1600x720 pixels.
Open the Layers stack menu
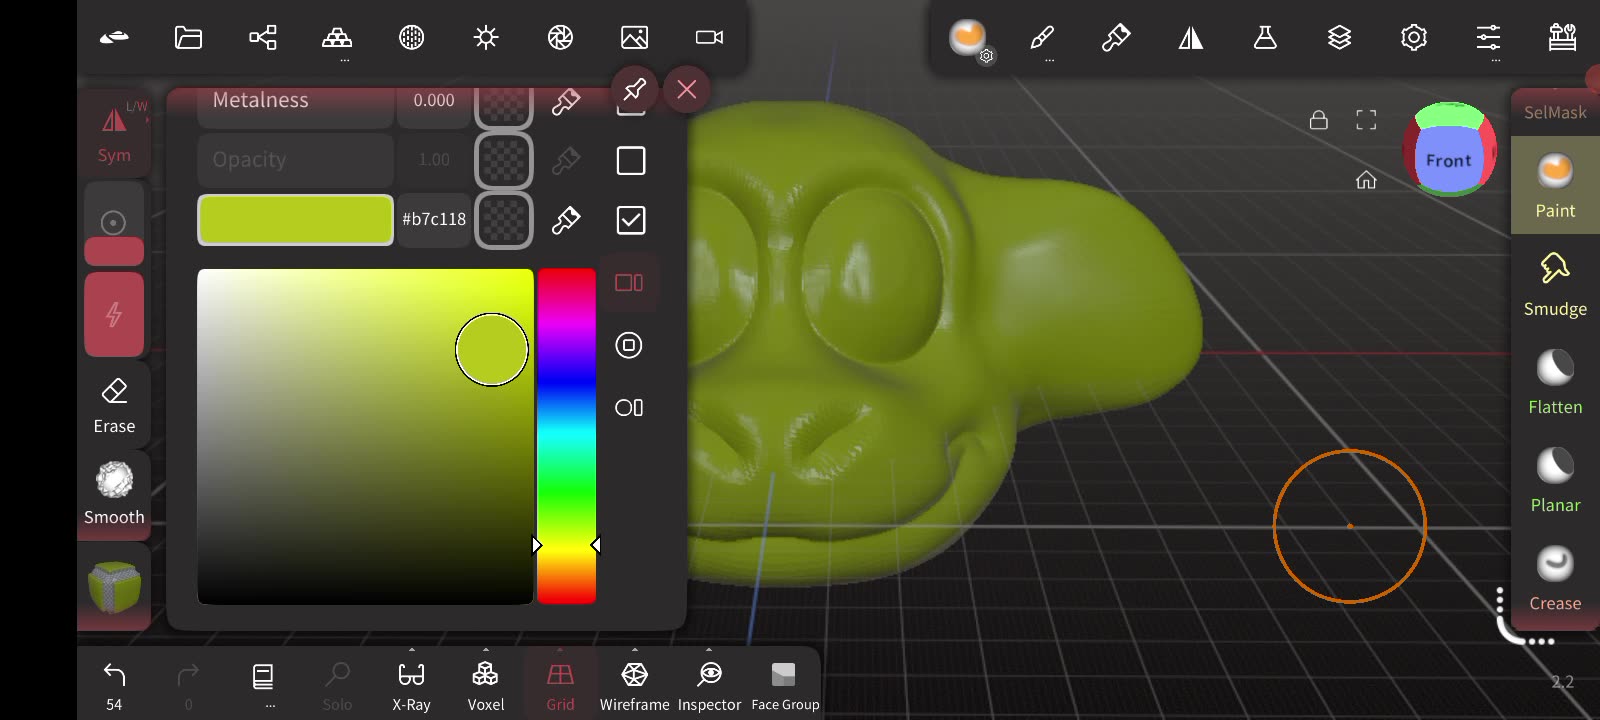[1339, 38]
